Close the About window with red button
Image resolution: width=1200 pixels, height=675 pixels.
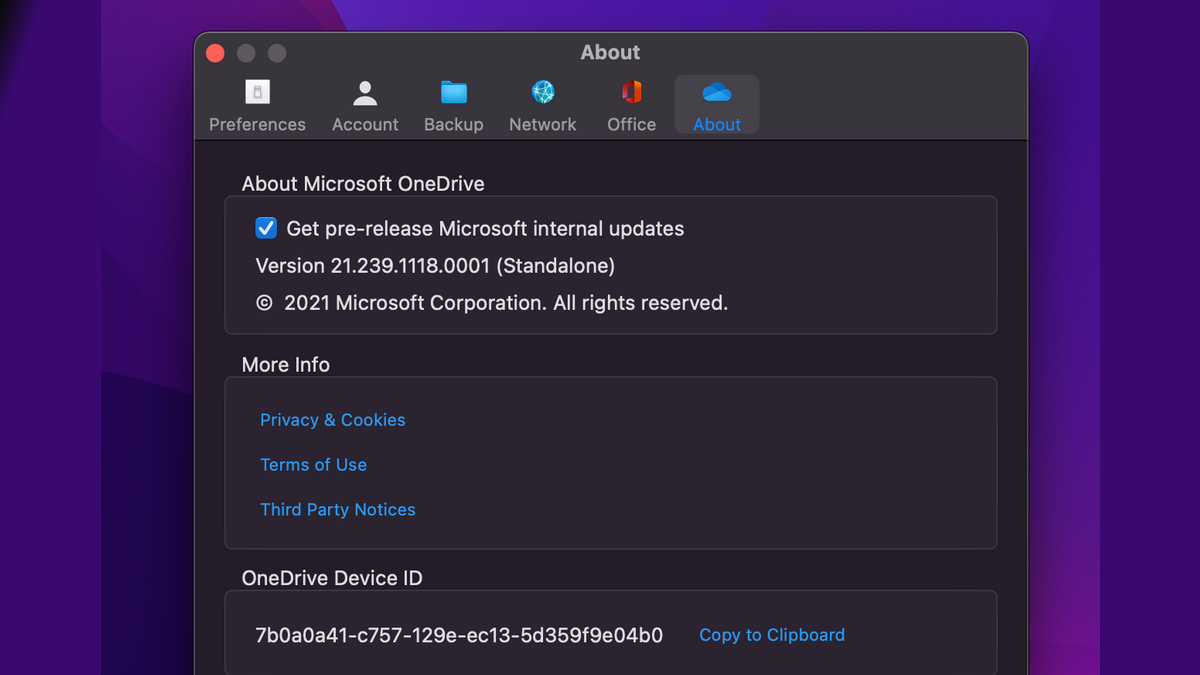click(215, 53)
